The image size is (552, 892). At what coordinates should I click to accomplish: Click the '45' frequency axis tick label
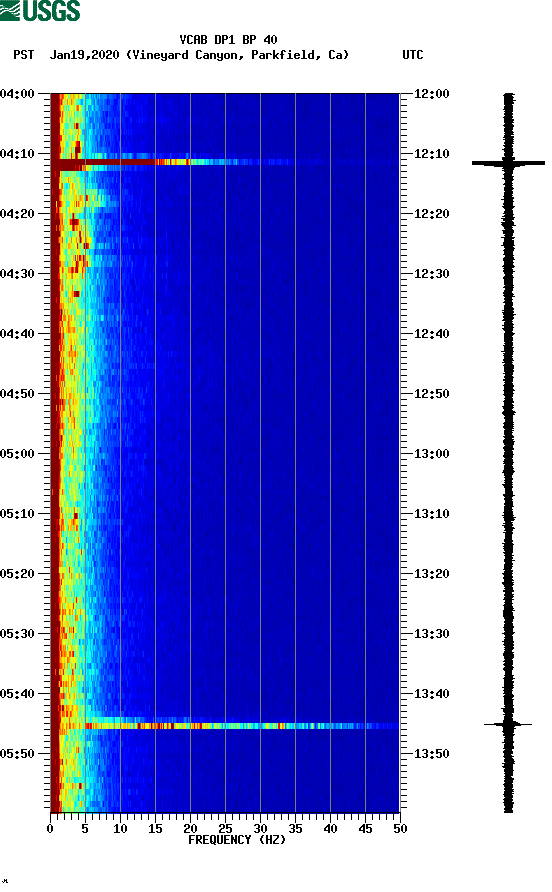point(365,829)
